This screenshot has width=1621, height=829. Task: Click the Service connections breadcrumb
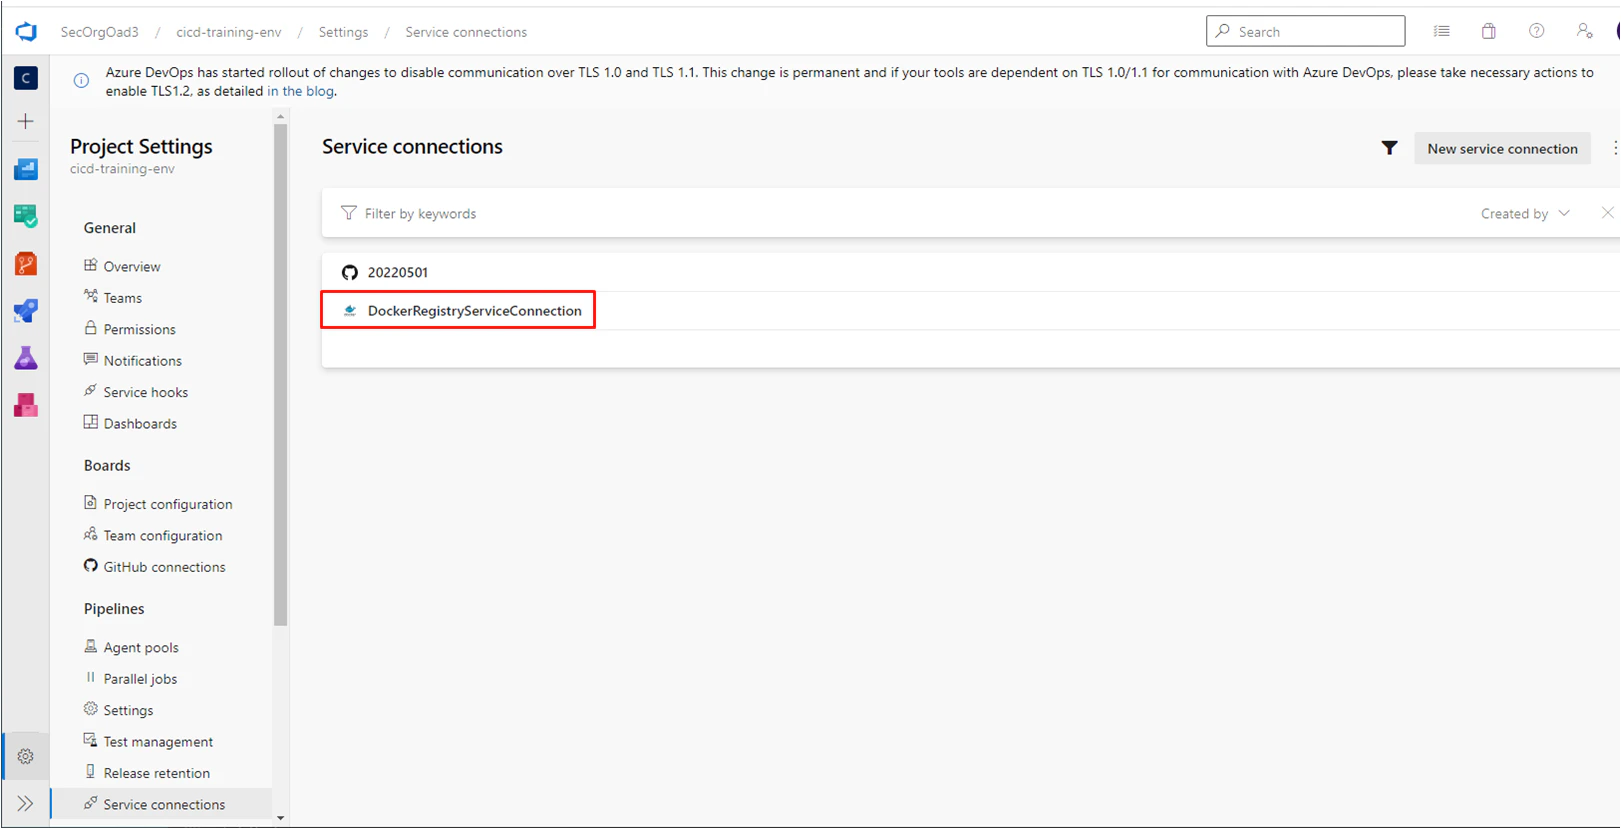pyautogui.click(x=466, y=32)
